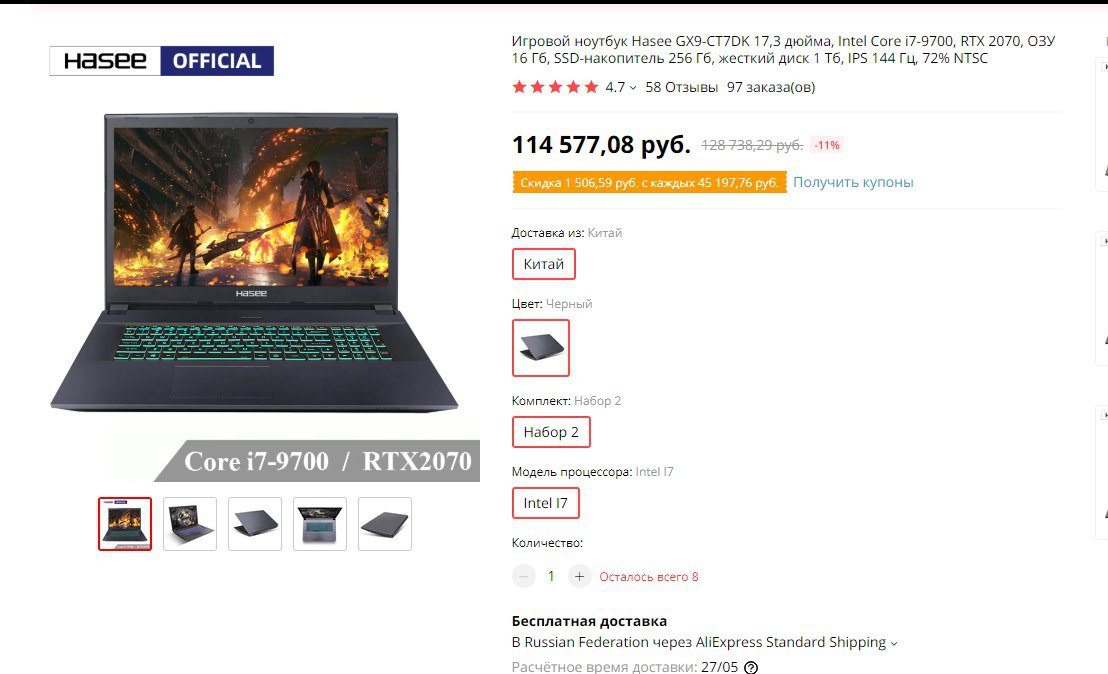Viewport: 1108px width, 674px height.
Task: Choose the Intel I7 processor option
Action: click(x=546, y=503)
